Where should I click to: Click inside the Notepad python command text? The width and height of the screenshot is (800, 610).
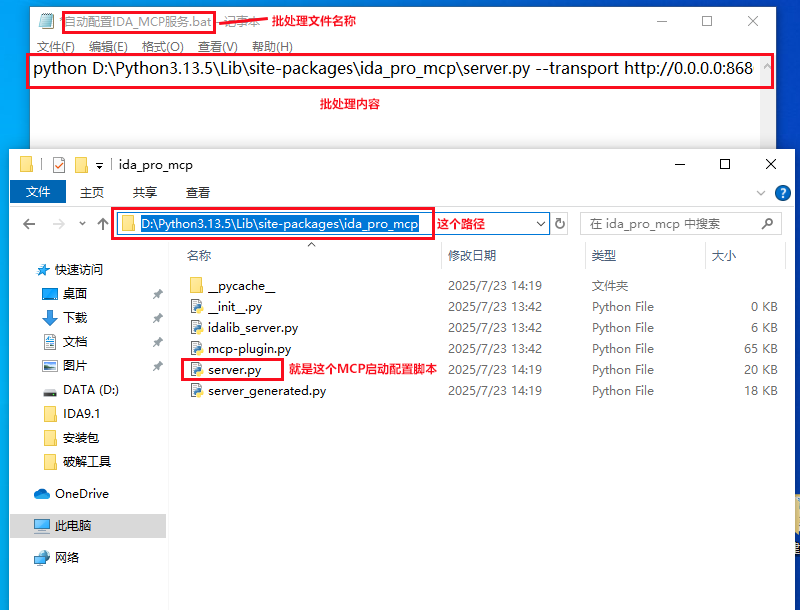pyautogui.click(x=393, y=68)
